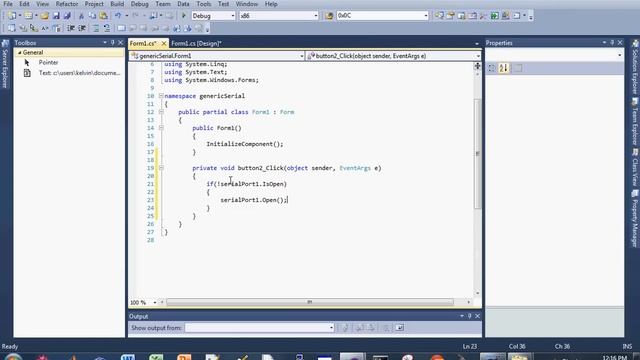Image resolution: width=640 pixels, height=360 pixels.
Task: Click the New Project toolbar icon
Action: (x=12, y=16)
